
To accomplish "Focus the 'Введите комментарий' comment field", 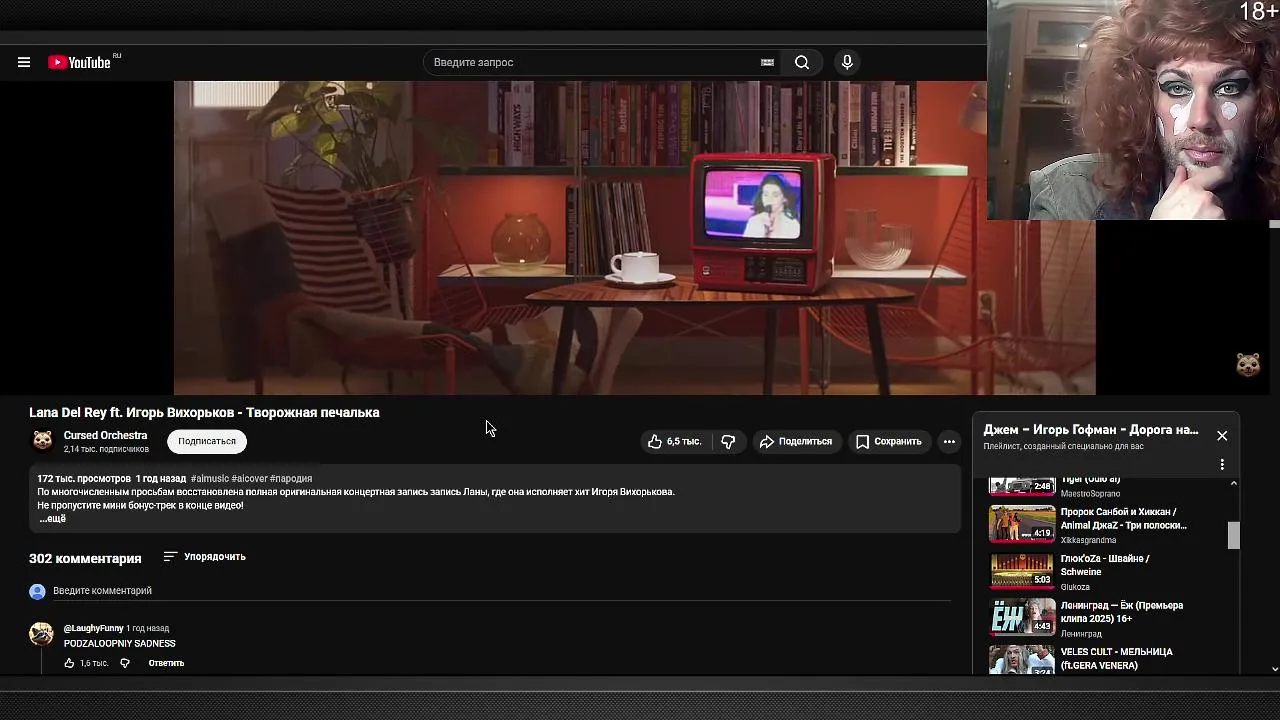I will (500, 591).
